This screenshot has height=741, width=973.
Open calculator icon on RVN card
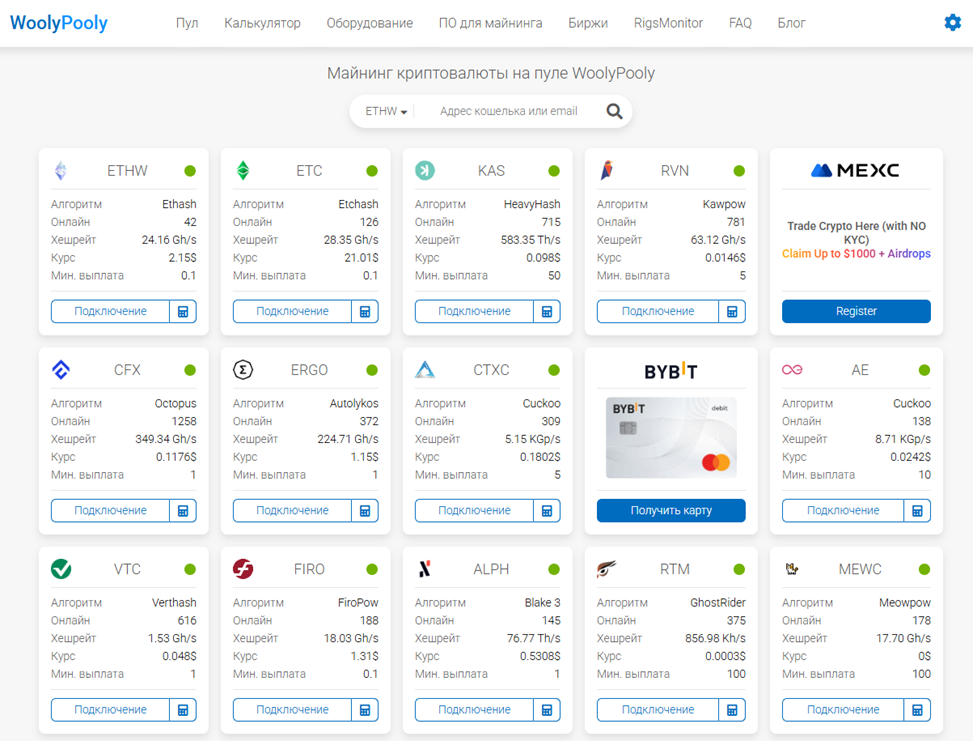pyautogui.click(x=732, y=312)
